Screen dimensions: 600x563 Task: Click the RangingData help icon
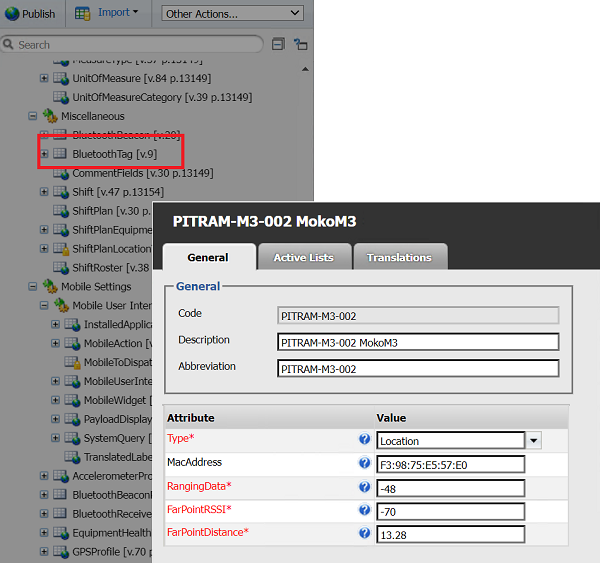pyautogui.click(x=364, y=487)
